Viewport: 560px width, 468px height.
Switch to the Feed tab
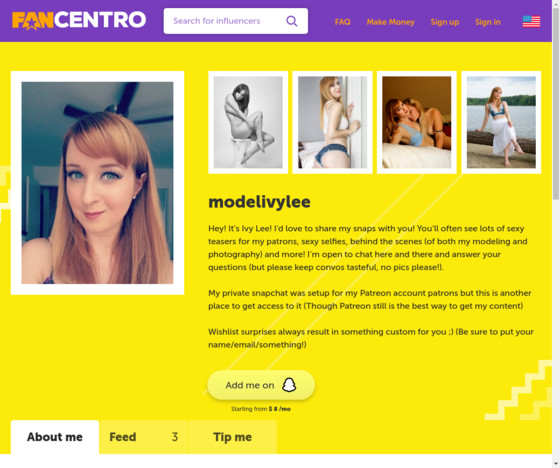(x=143, y=437)
